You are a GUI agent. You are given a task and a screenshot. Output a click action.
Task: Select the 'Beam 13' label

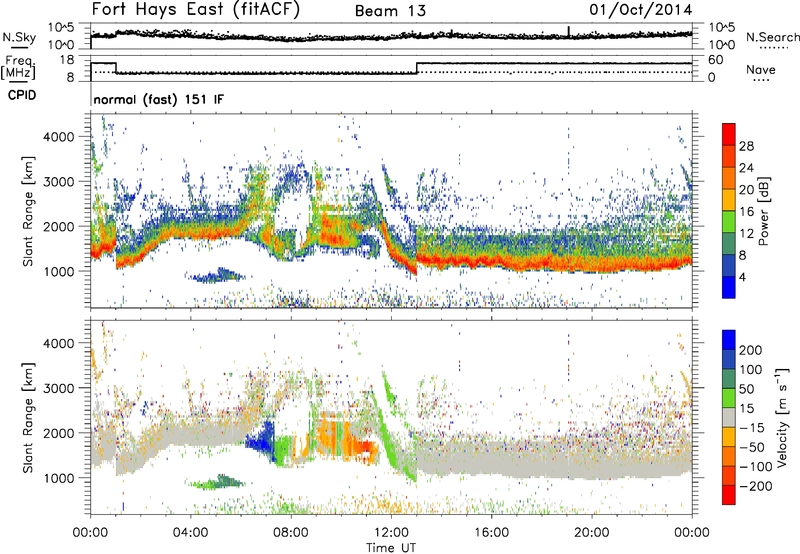pos(390,11)
